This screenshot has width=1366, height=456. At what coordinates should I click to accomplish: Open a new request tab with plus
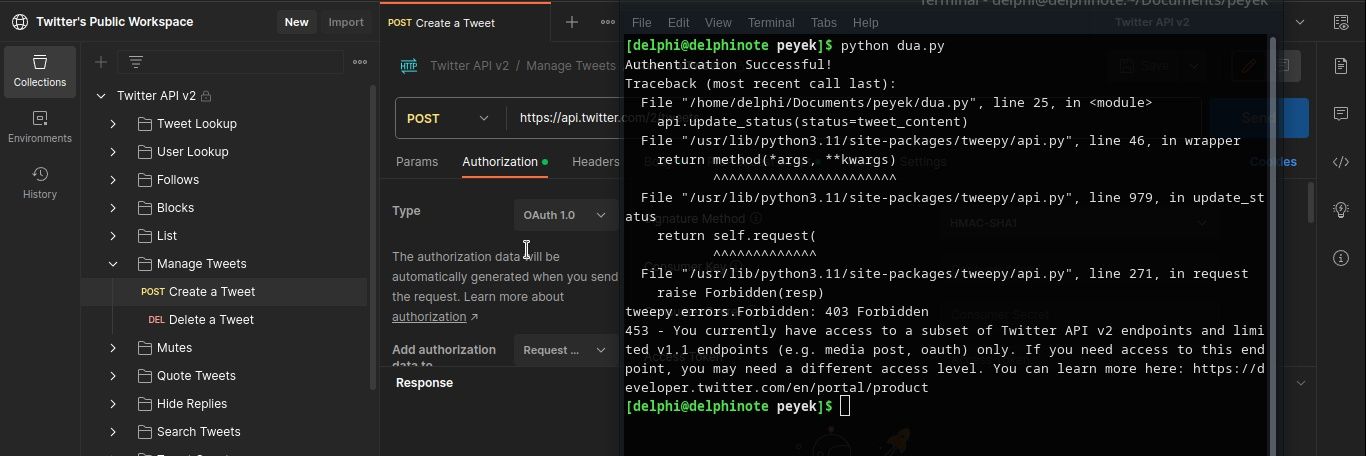point(572,22)
